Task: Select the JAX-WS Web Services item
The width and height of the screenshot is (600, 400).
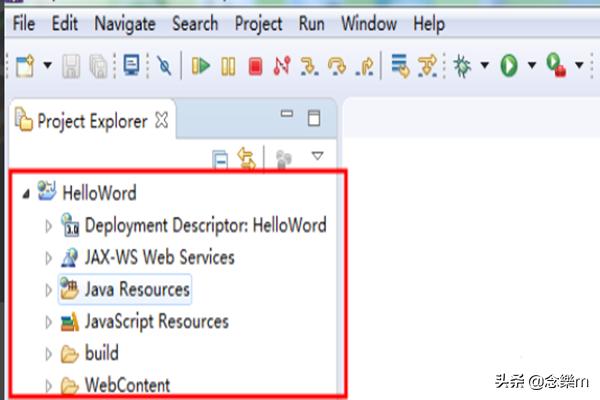Action: click(159, 257)
